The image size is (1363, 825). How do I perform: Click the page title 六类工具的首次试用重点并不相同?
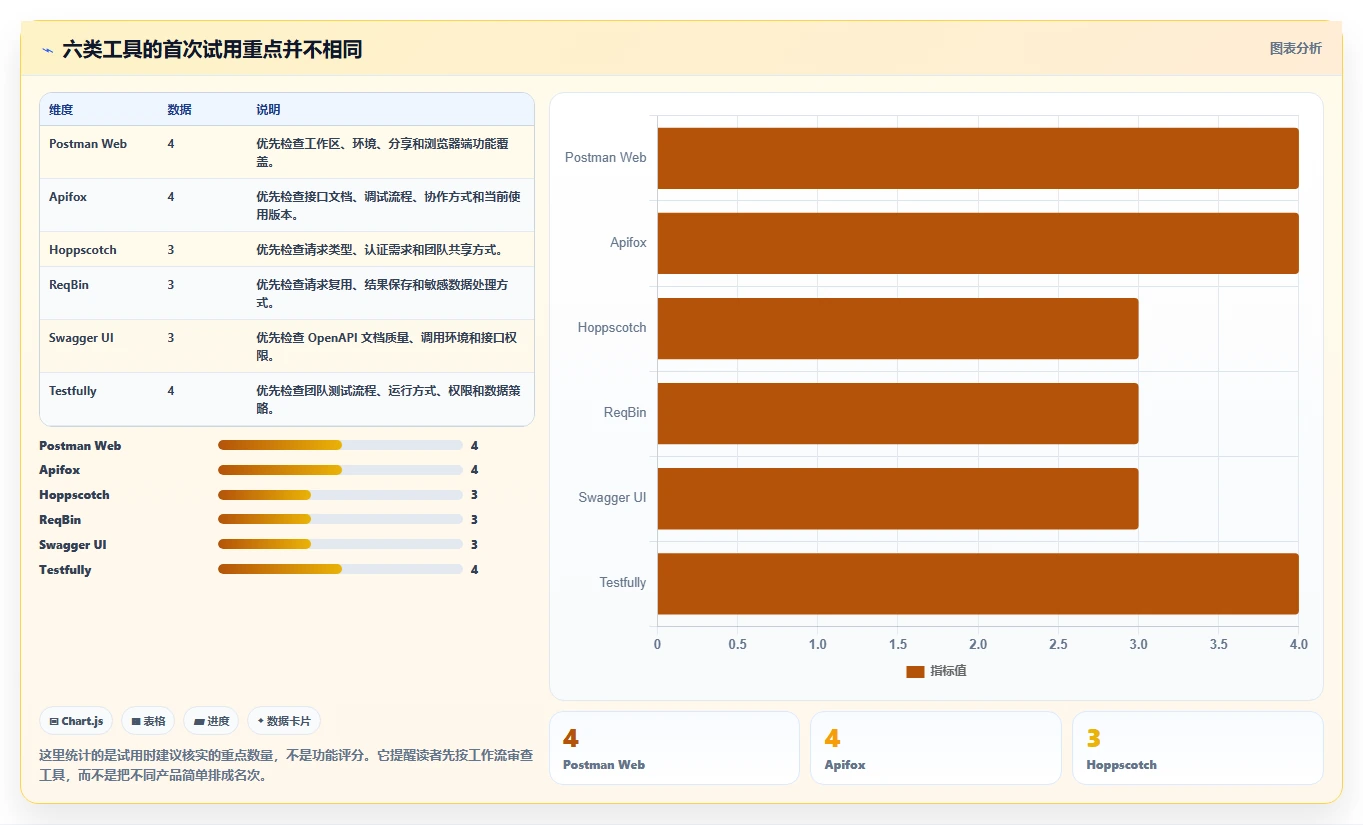[x=212, y=49]
